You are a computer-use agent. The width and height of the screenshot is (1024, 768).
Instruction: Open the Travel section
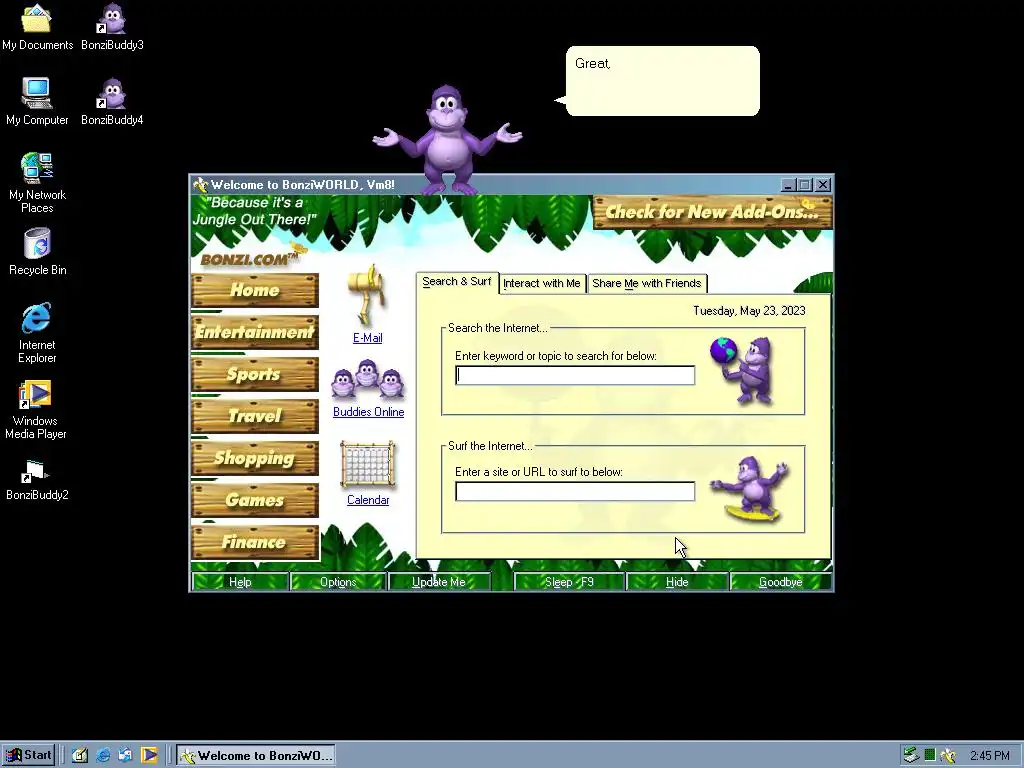(x=255, y=416)
